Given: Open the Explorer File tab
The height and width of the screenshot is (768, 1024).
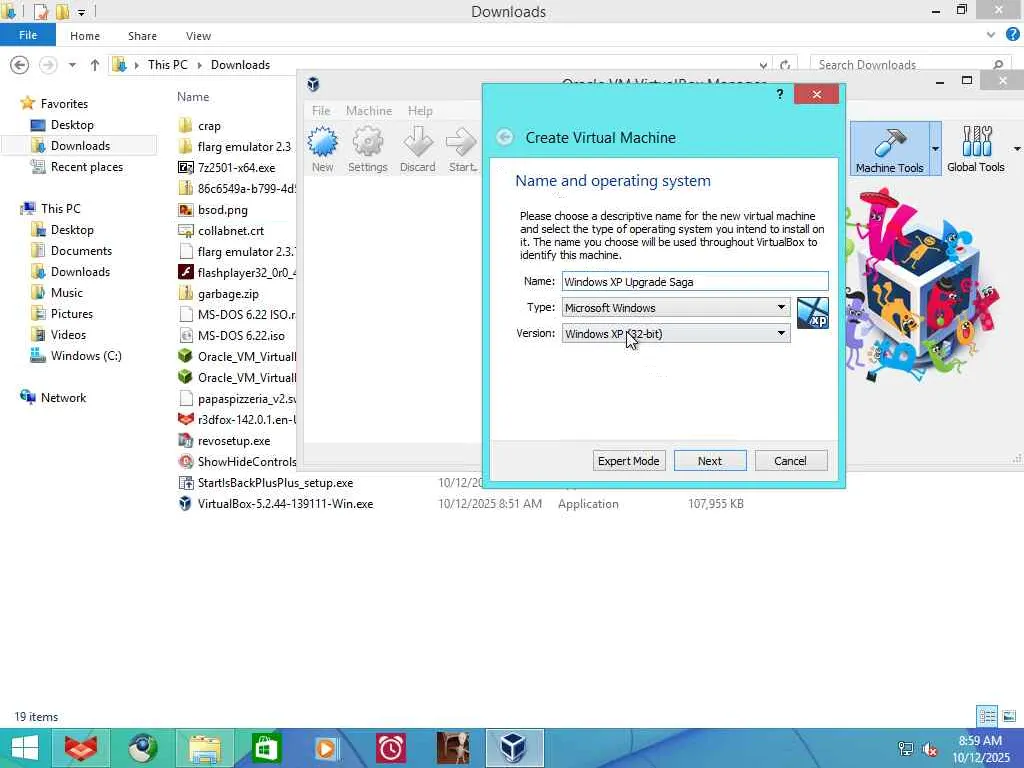Looking at the screenshot, I should pos(27,35).
